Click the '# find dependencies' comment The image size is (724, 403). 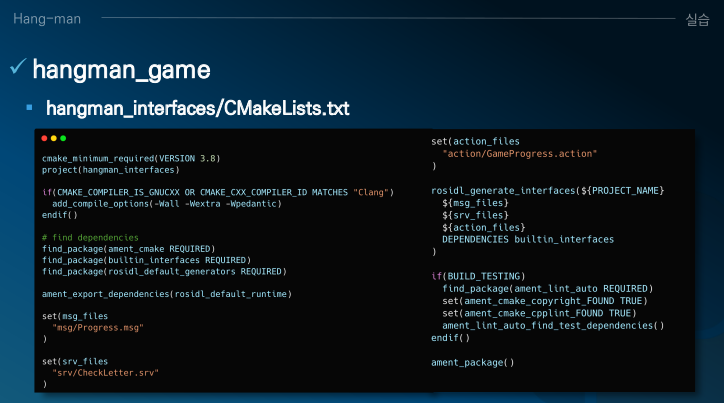90,238
